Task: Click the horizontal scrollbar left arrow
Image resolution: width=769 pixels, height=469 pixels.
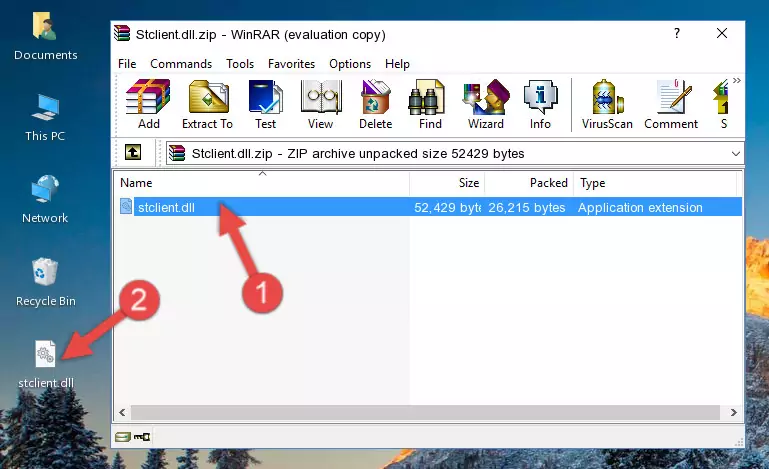Action: click(122, 413)
